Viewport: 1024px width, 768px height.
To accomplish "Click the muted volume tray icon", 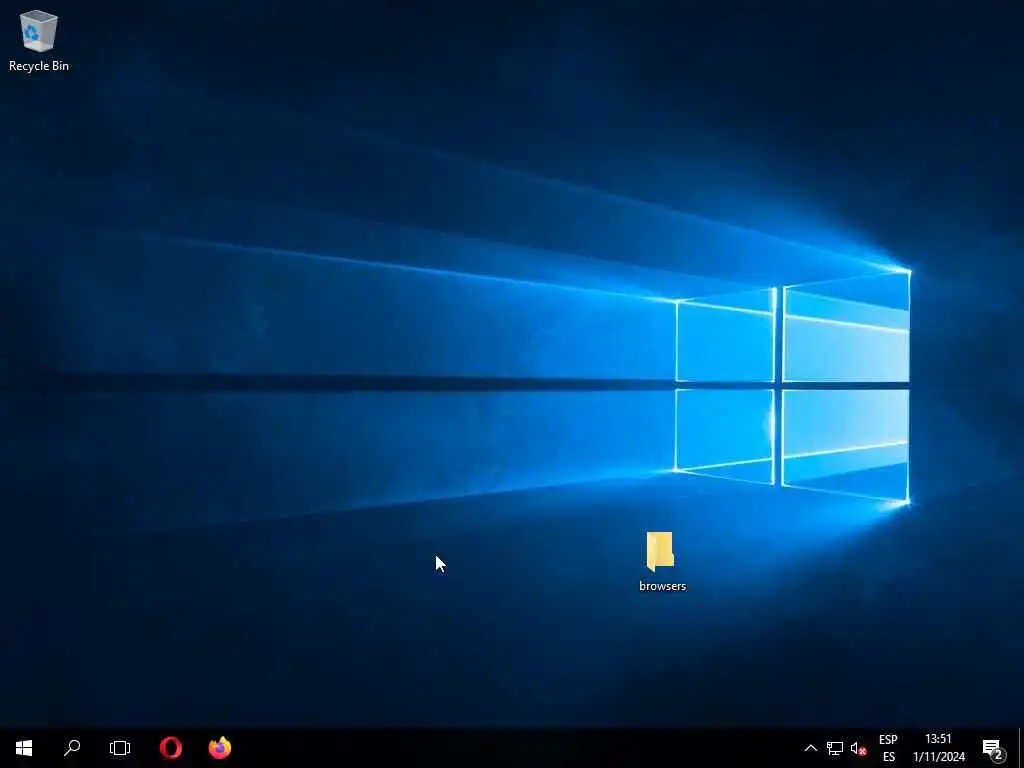I will tap(859, 748).
